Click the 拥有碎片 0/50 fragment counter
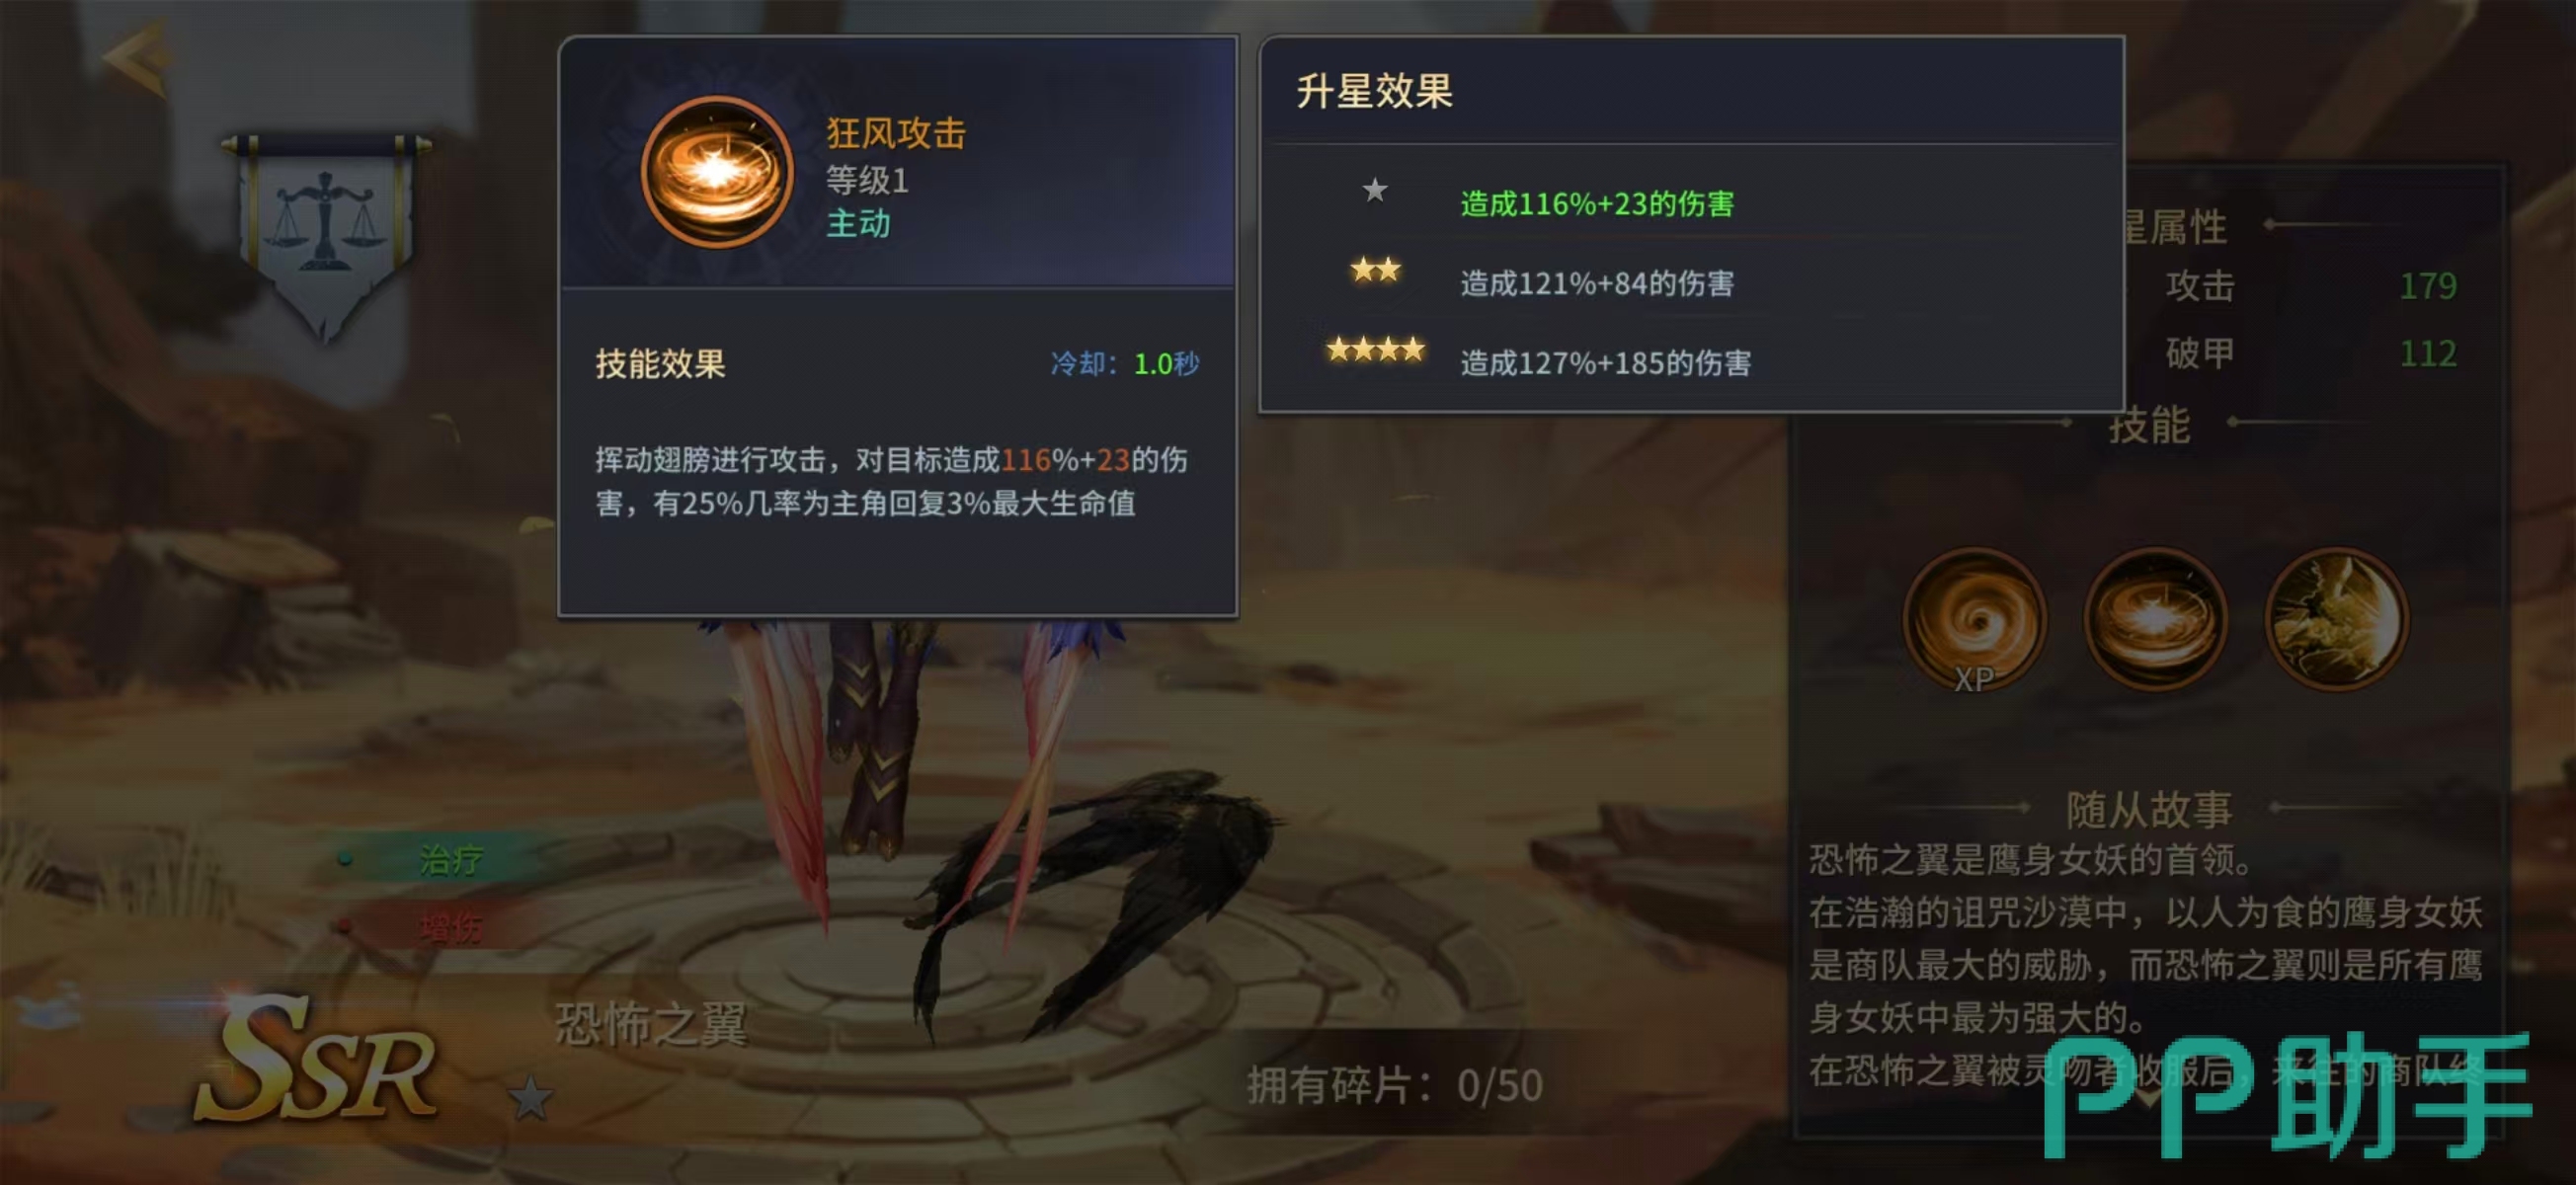This screenshot has height=1185, width=2576. tap(1395, 1085)
